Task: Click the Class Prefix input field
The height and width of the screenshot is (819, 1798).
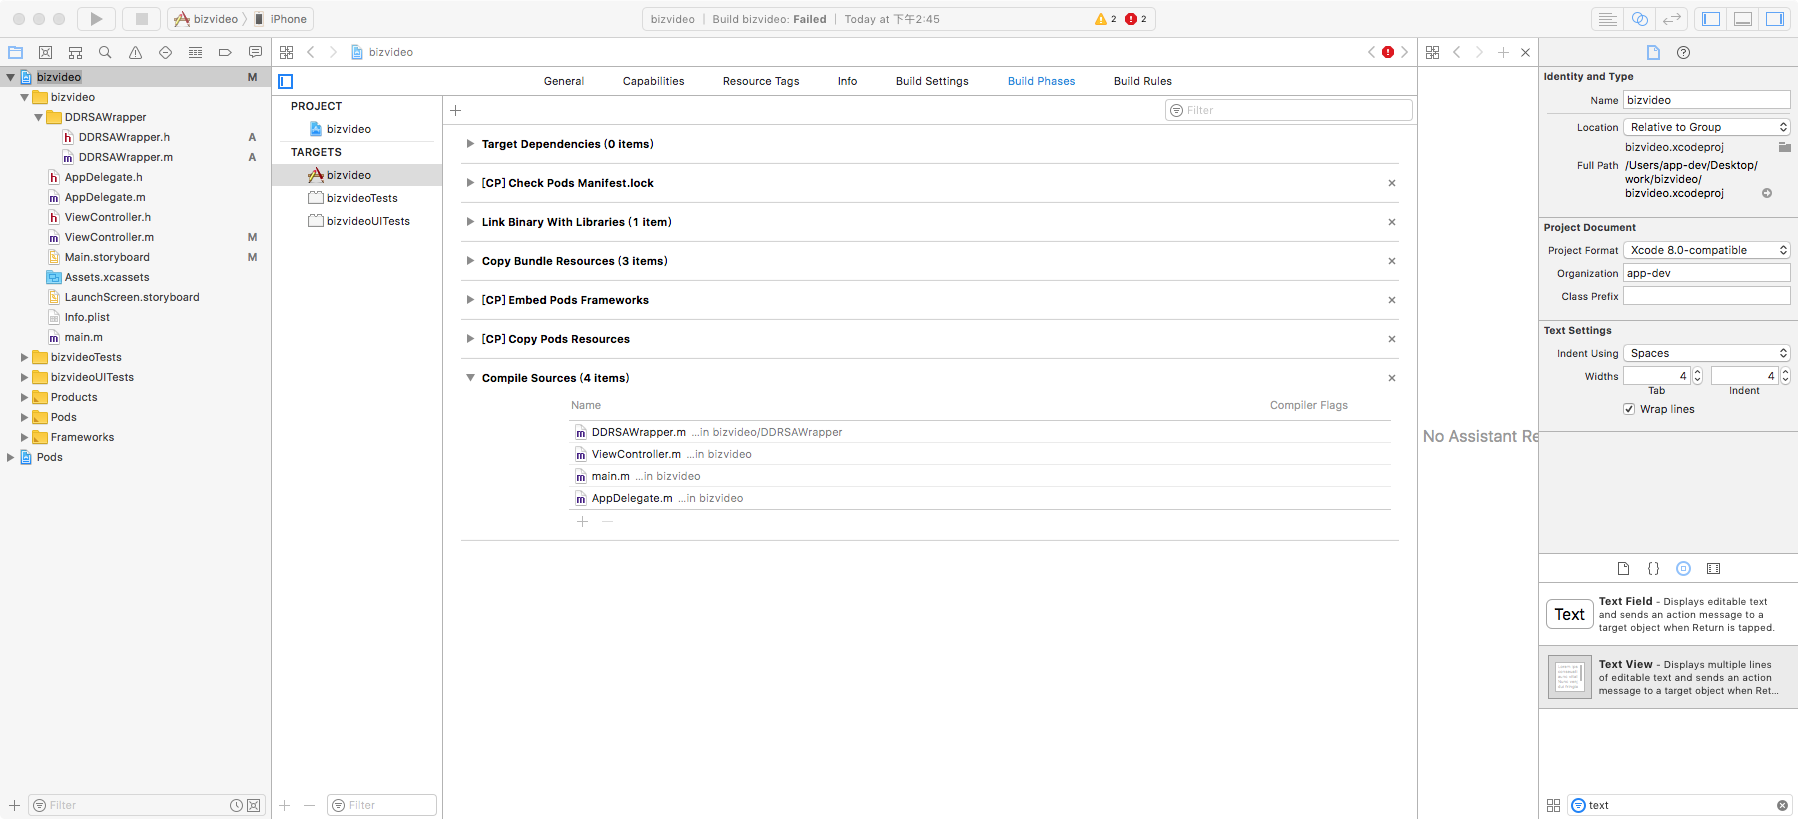Action: (x=1707, y=296)
